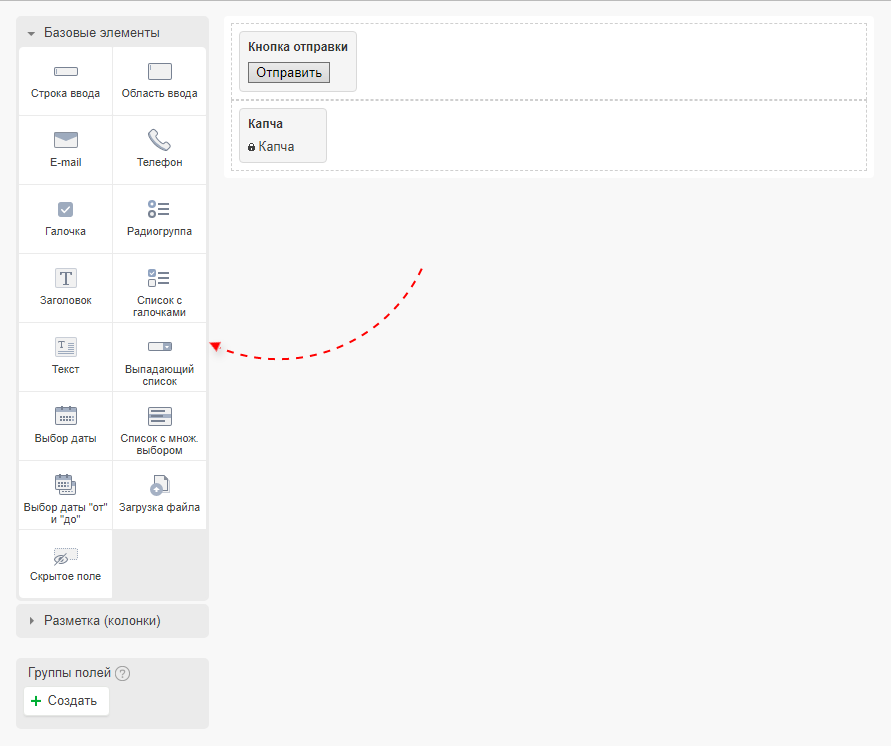The width and height of the screenshot is (891, 746).
Task: Choose the Телефон phone field element
Action: tap(160, 150)
